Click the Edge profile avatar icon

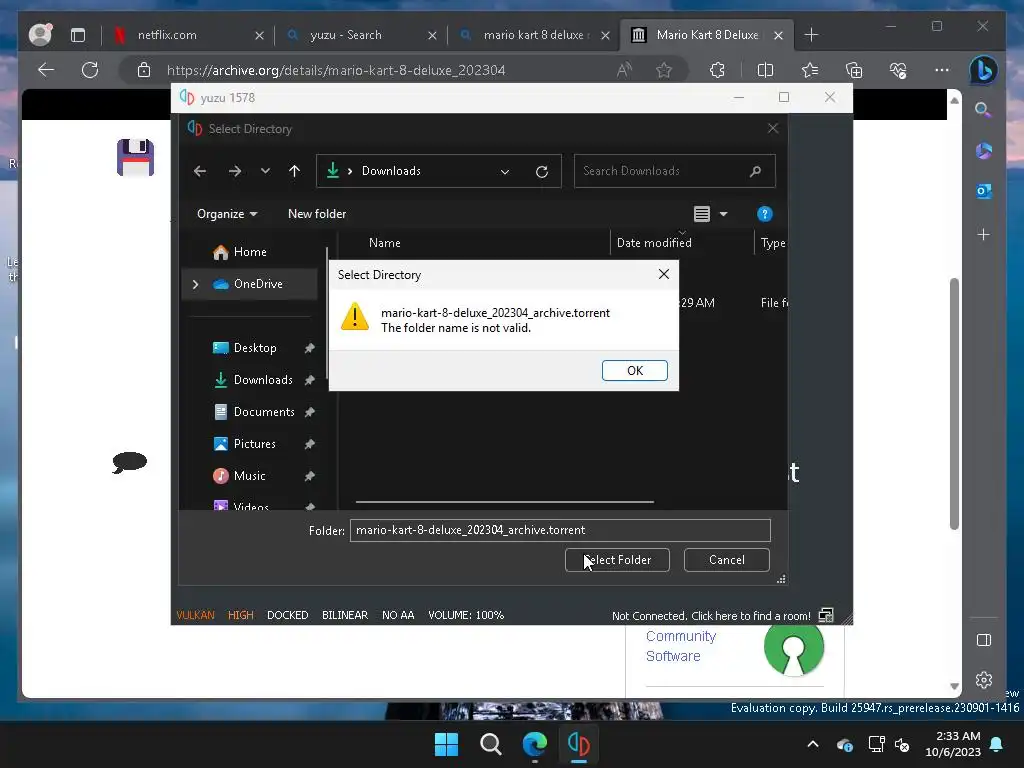[40, 35]
